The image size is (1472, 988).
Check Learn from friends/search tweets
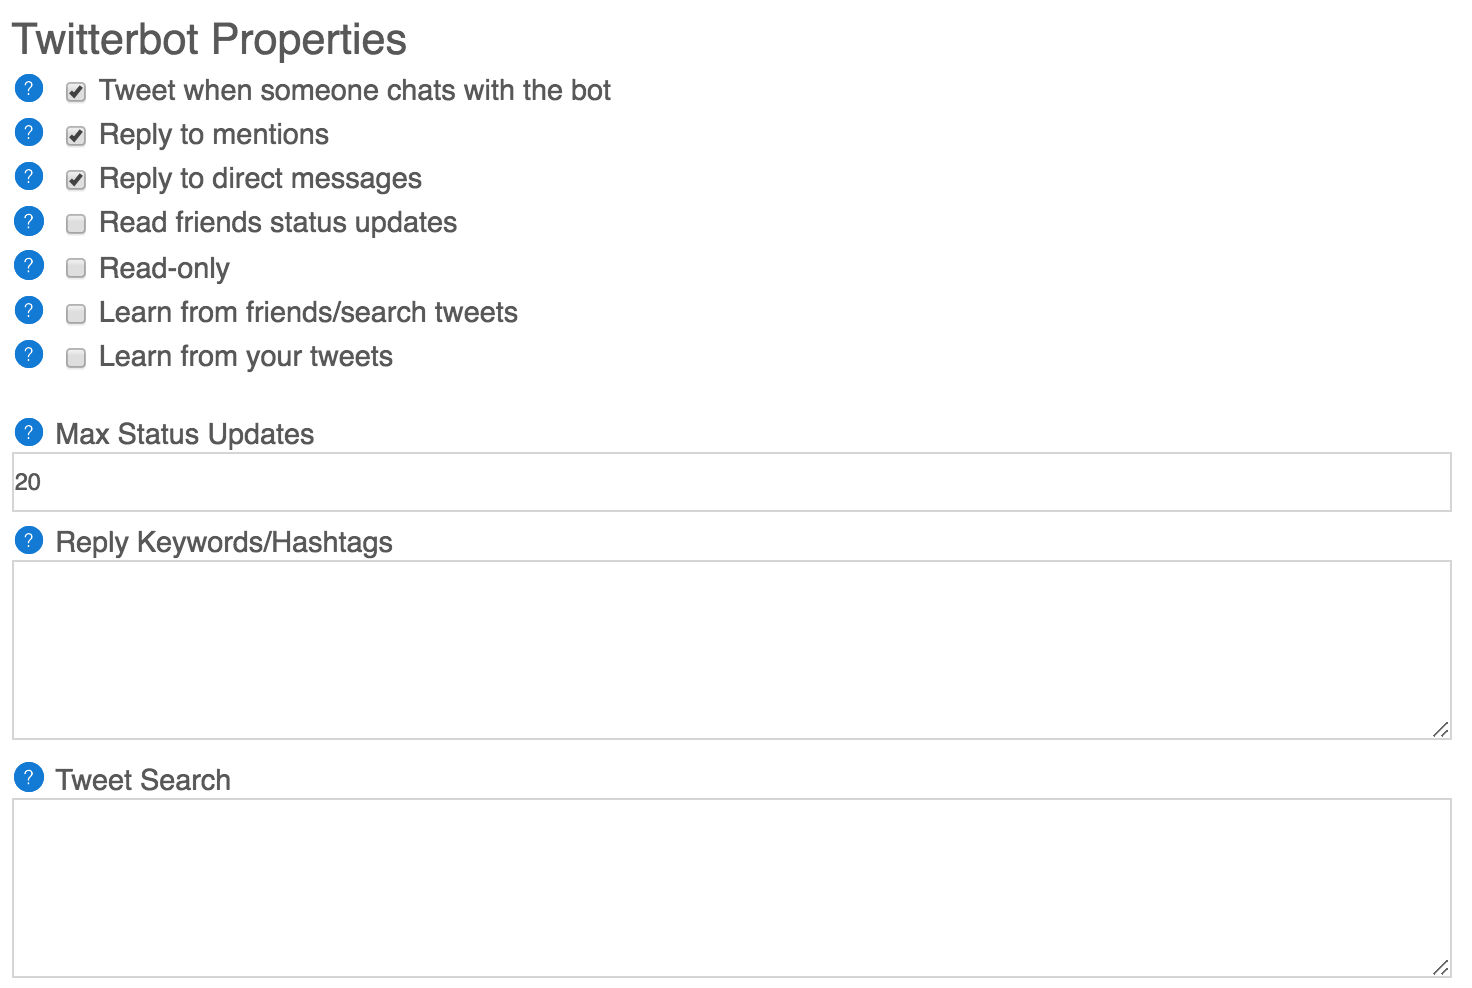pyautogui.click(x=76, y=314)
